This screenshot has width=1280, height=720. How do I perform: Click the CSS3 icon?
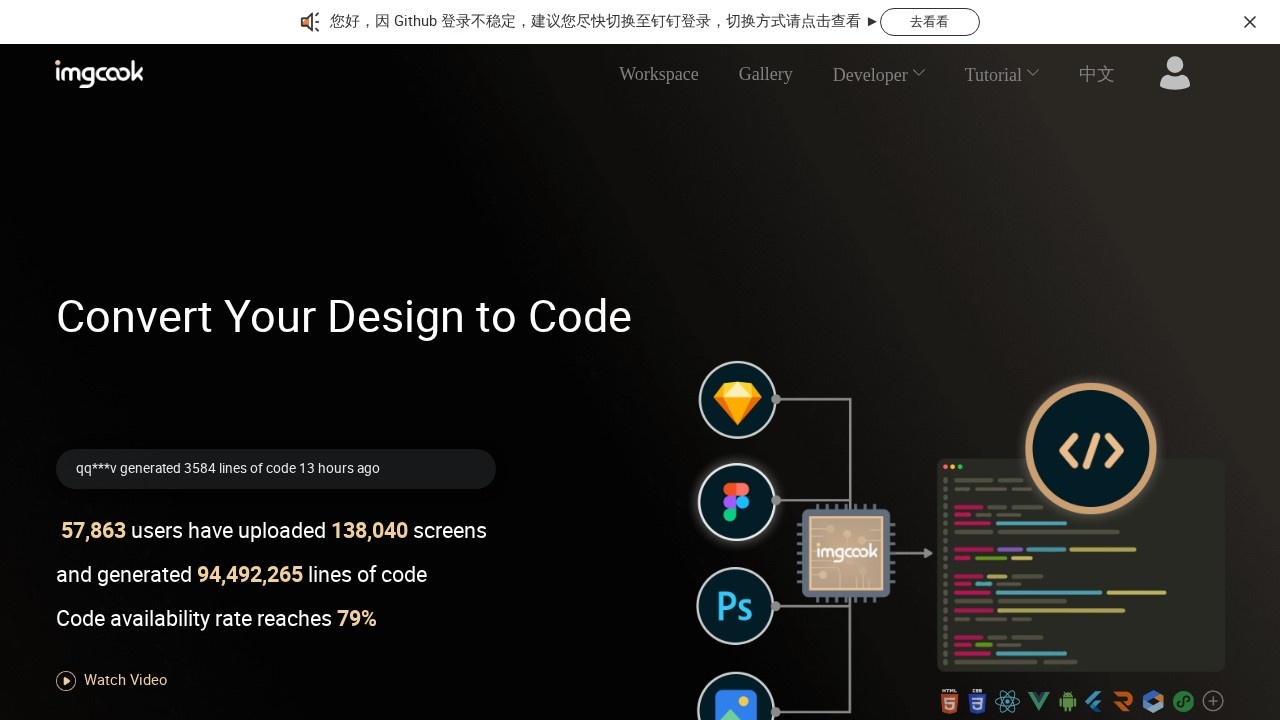tap(977, 701)
